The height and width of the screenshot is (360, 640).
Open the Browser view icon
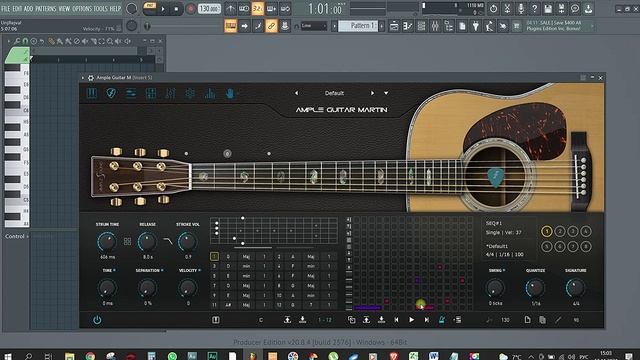point(449,26)
